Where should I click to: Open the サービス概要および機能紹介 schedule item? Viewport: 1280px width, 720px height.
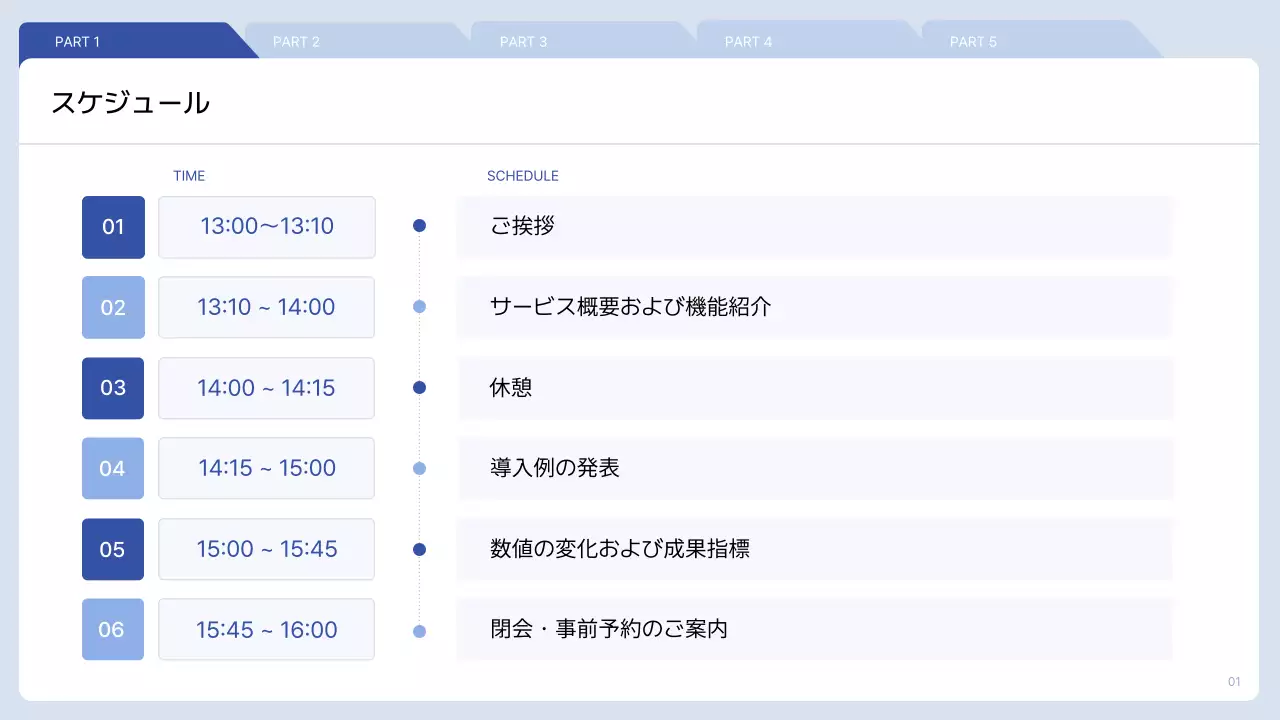(814, 307)
